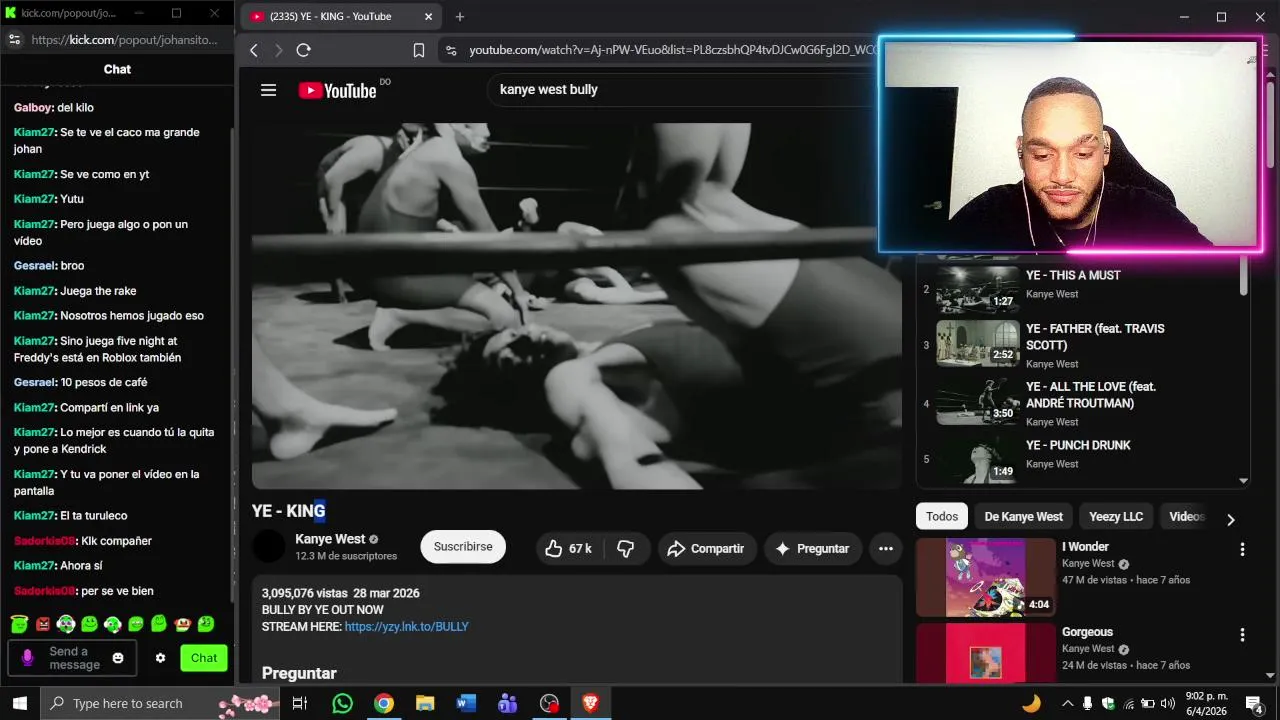This screenshot has height=720, width=1280.
Task: Open a new browser tab
Action: (460, 16)
